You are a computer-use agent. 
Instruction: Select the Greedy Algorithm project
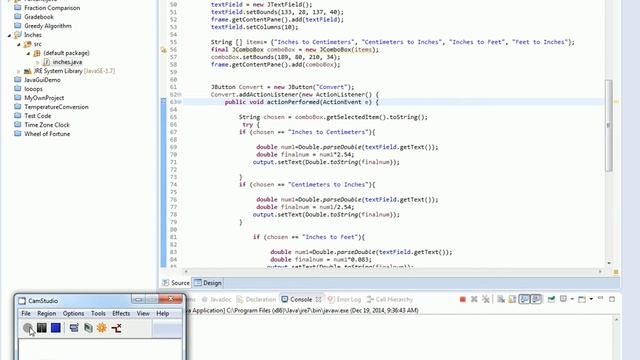[48, 26]
